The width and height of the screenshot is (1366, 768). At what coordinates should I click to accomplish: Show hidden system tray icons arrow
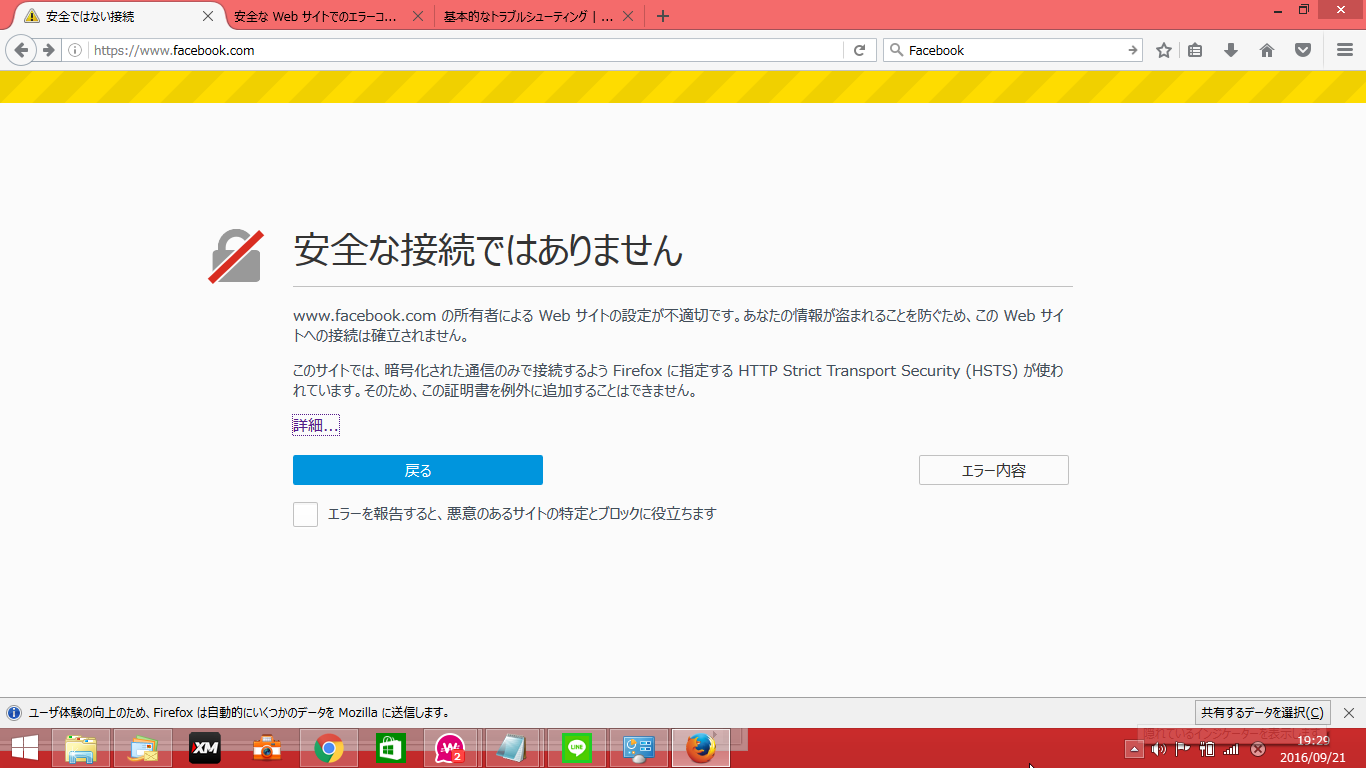[1134, 749]
